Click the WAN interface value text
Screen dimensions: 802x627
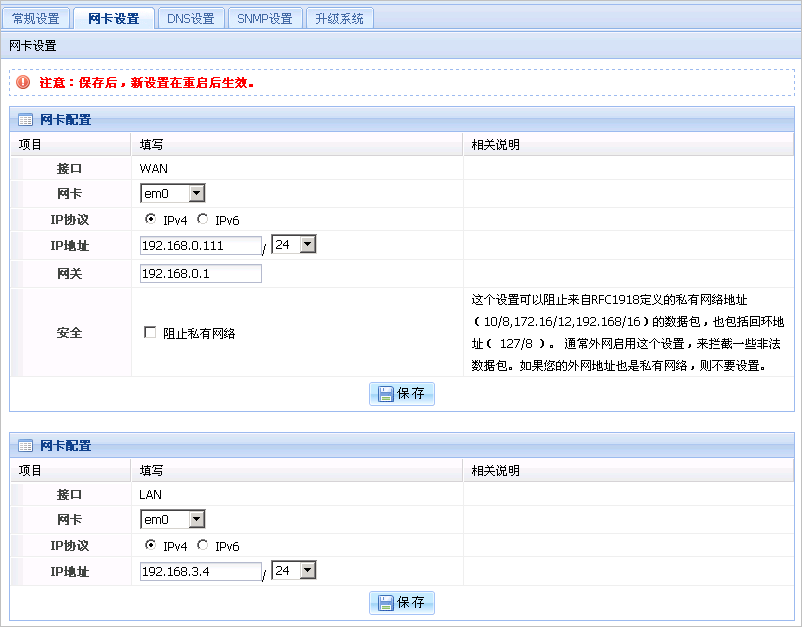pyautogui.click(x=153, y=169)
